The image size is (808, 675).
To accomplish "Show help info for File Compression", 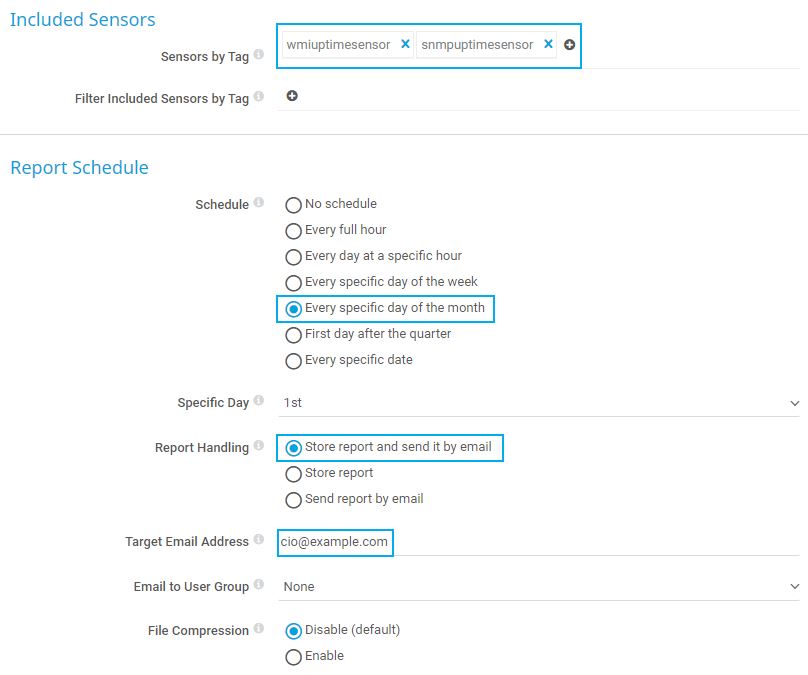I will coord(259,629).
